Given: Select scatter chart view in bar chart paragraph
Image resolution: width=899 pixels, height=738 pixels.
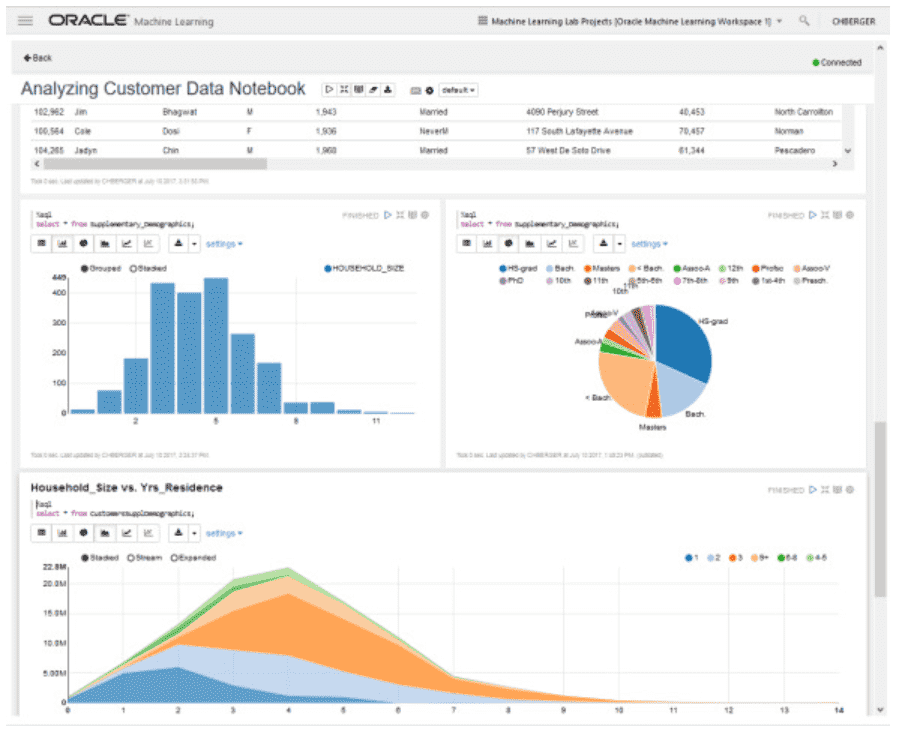Looking at the screenshot, I should click(x=148, y=244).
